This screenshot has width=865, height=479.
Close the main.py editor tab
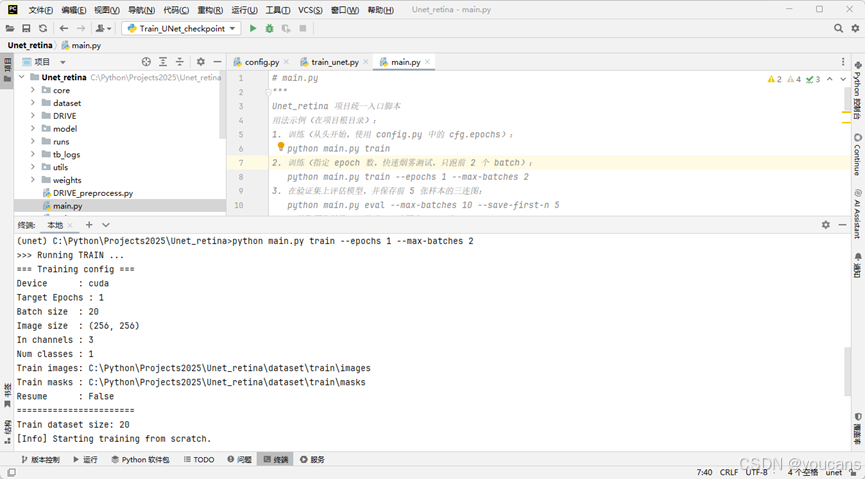(427, 62)
